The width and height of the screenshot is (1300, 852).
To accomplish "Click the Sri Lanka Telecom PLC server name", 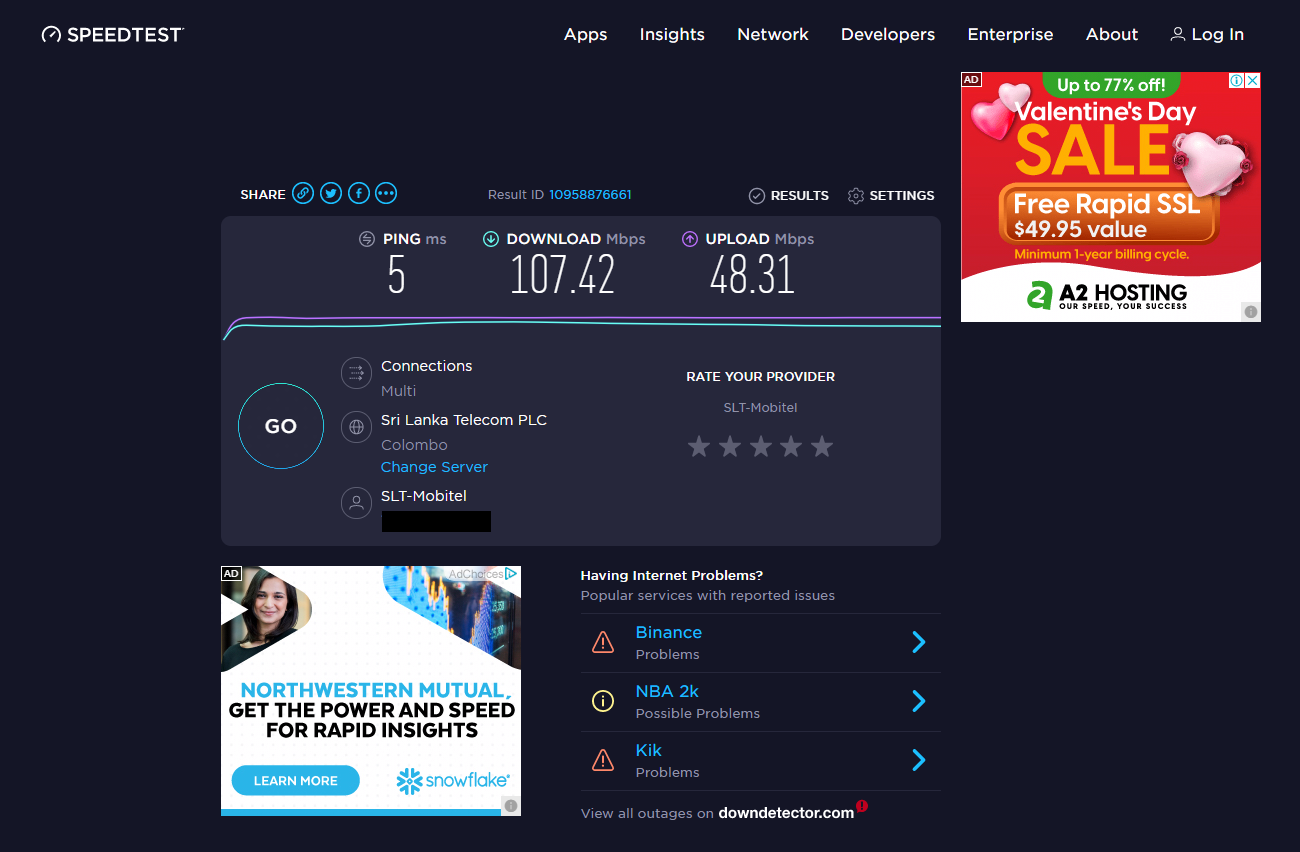I will click(464, 420).
